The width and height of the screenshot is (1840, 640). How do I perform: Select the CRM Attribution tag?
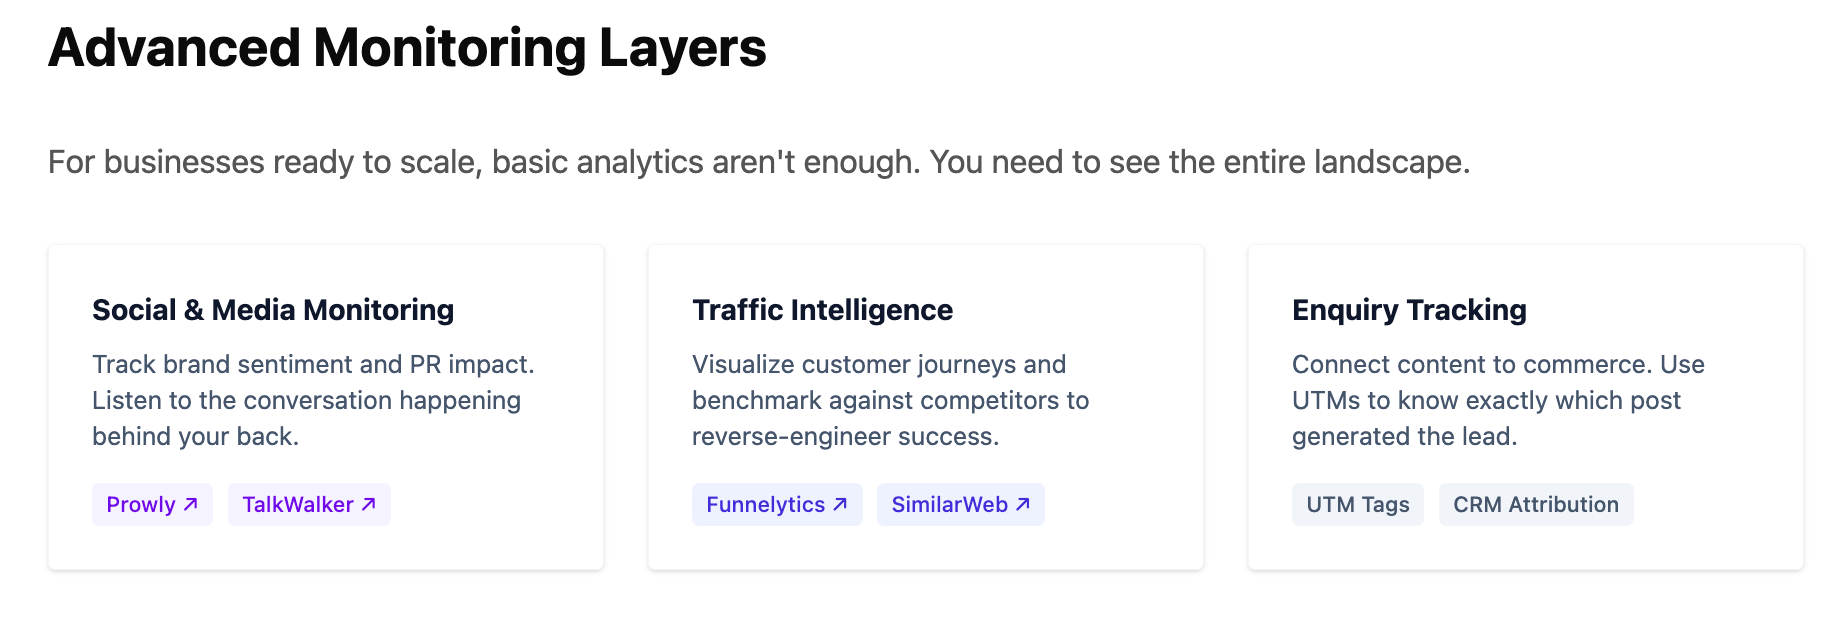(x=1535, y=505)
